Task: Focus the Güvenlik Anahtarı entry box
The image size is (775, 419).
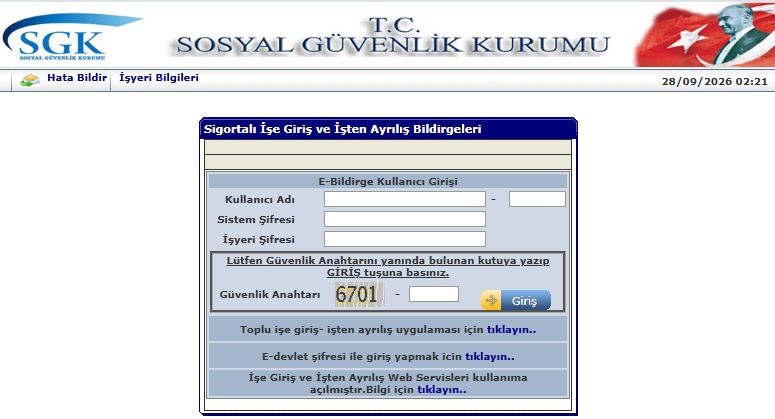Action: 433,294
